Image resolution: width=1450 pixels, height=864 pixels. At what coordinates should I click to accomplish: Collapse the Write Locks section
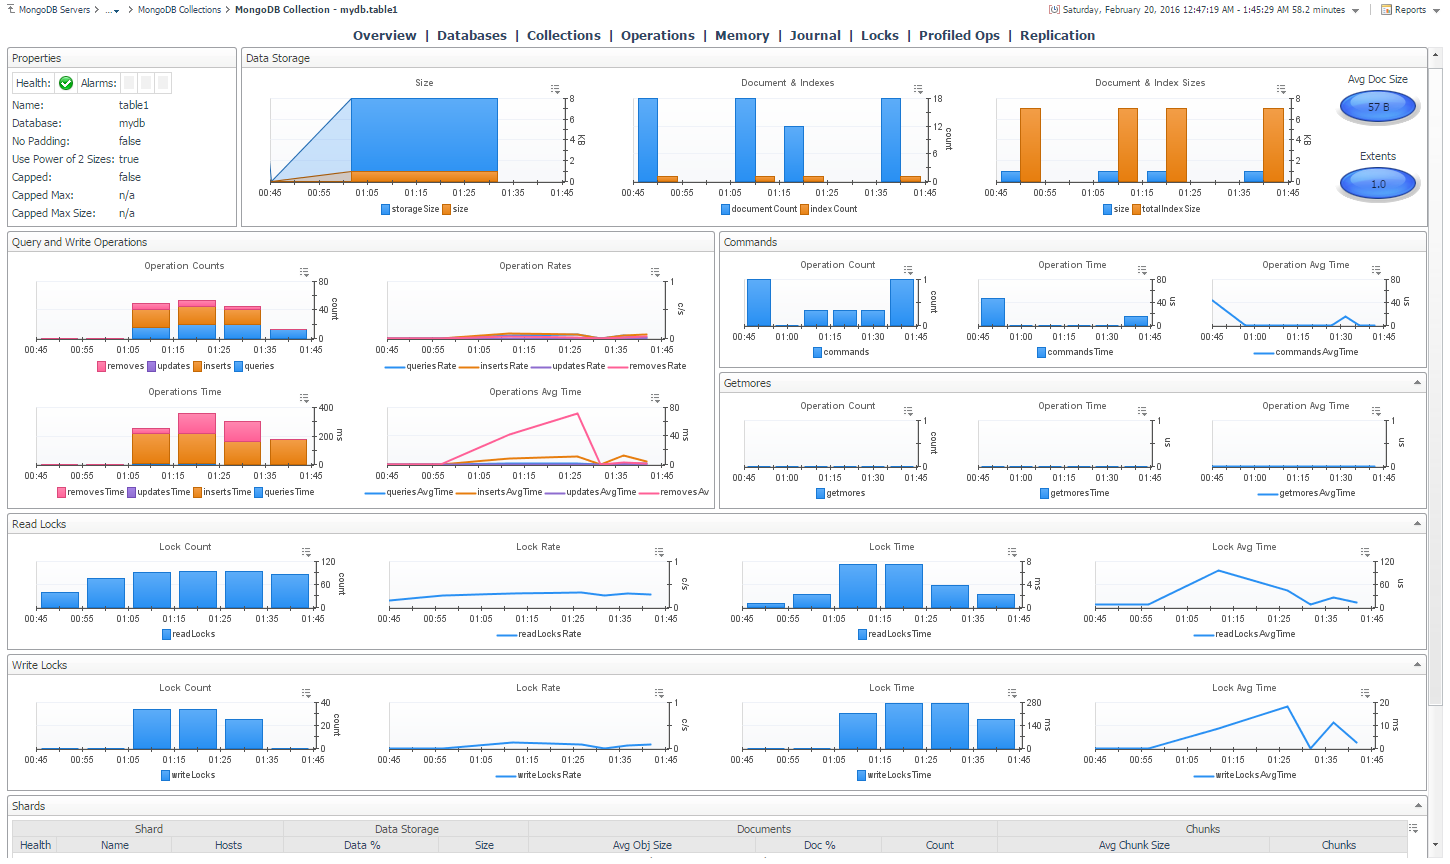(x=1417, y=665)
